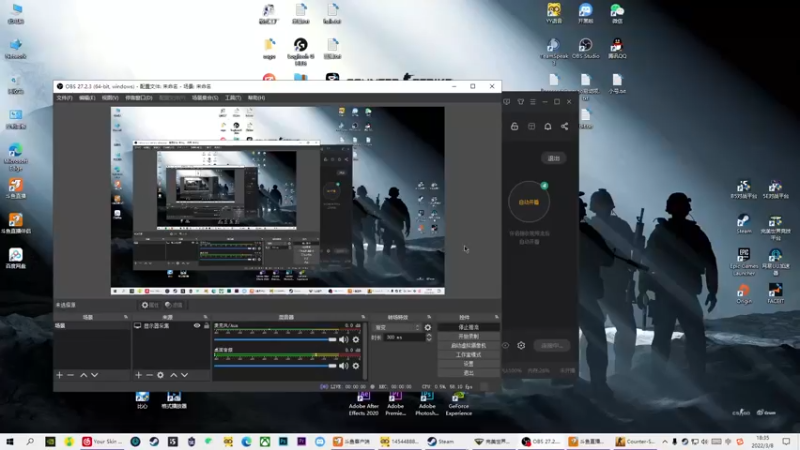Image resolution: width=800 pixels, height=450 pixels.
Task: Open Epic Games Launcher desktop icon
Action: click(743, 262)
